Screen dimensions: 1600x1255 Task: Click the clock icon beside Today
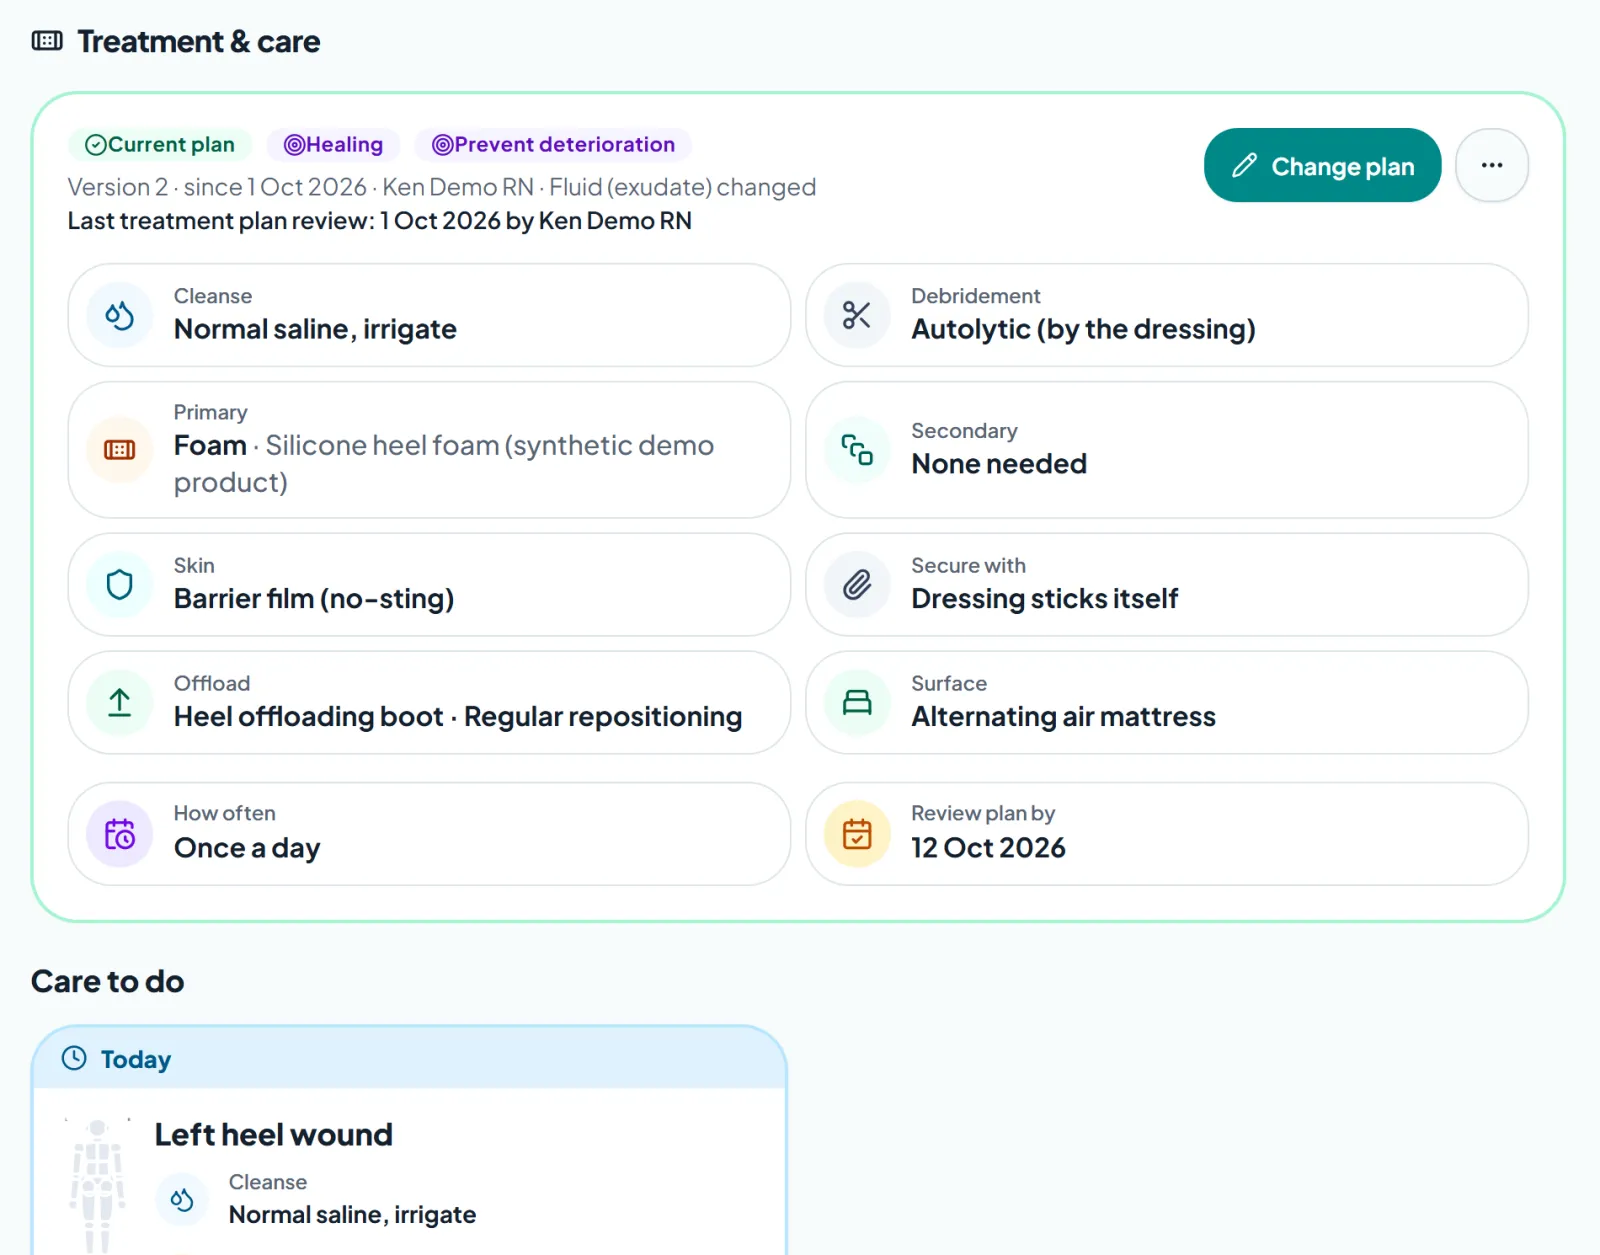(x=74, y=1058)
